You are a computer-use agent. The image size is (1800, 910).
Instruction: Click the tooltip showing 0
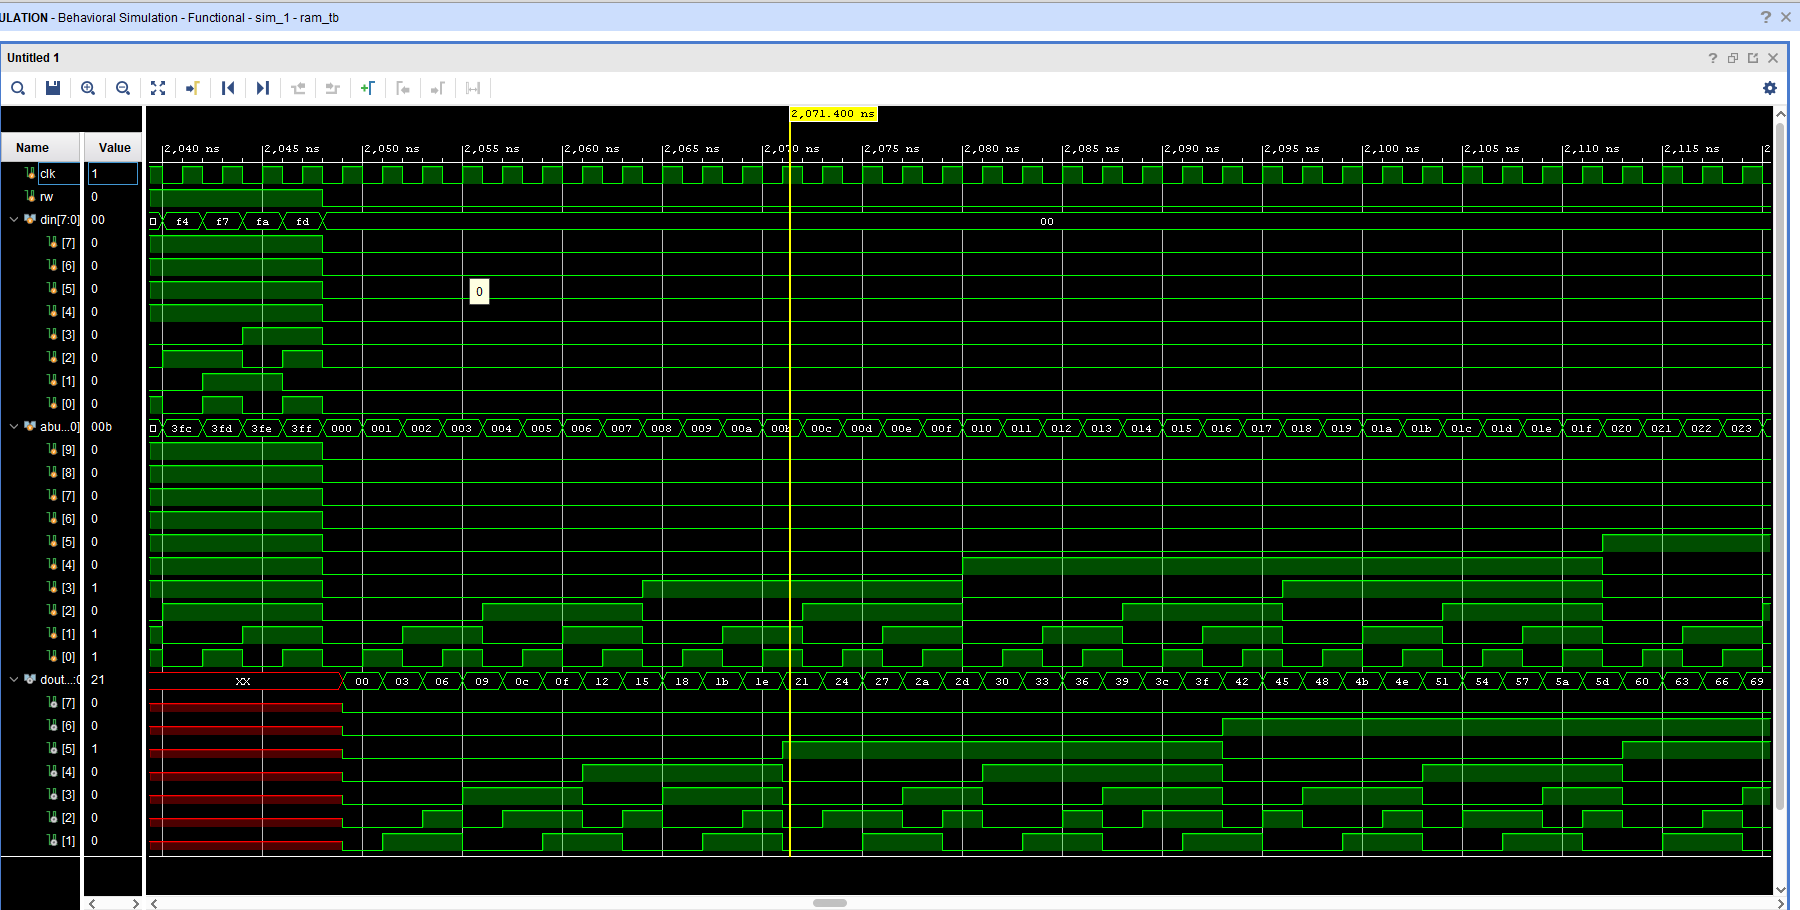[479, 292]
